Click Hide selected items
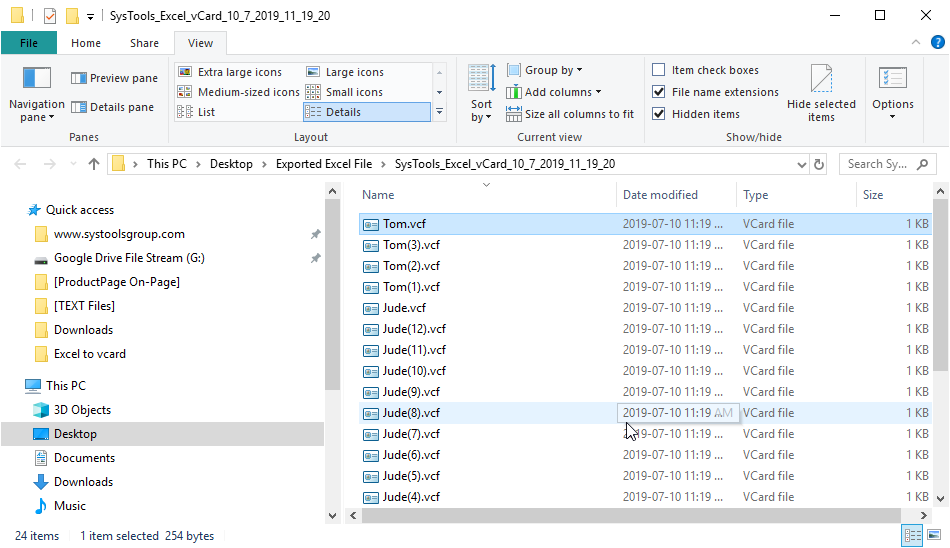The image size is (950, 548). click(x=822, y=94)
